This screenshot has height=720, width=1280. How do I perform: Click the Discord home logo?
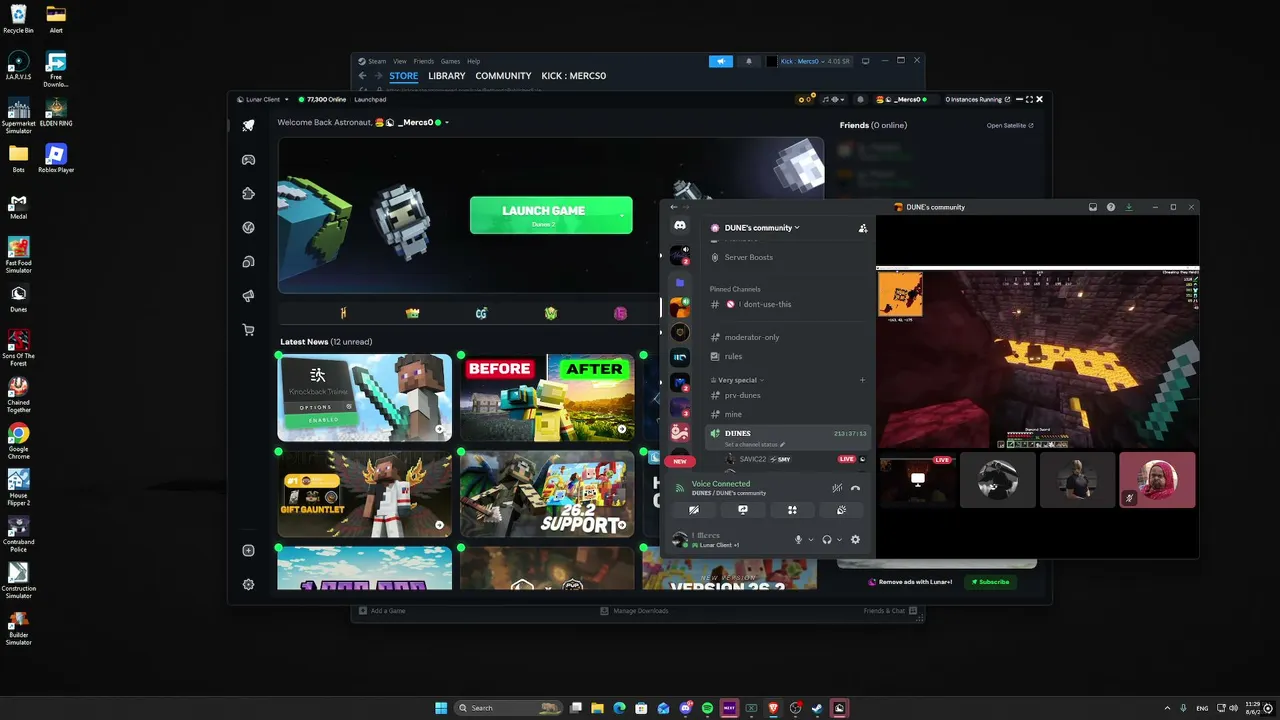pyautogui.click(x=680, y=227)
